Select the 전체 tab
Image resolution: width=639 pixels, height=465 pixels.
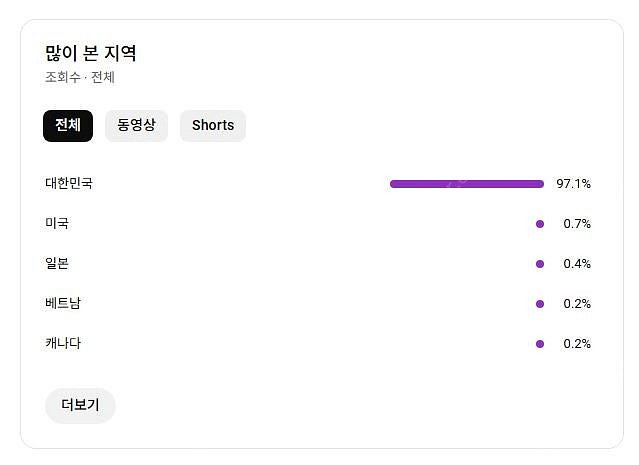click(68, 126)
